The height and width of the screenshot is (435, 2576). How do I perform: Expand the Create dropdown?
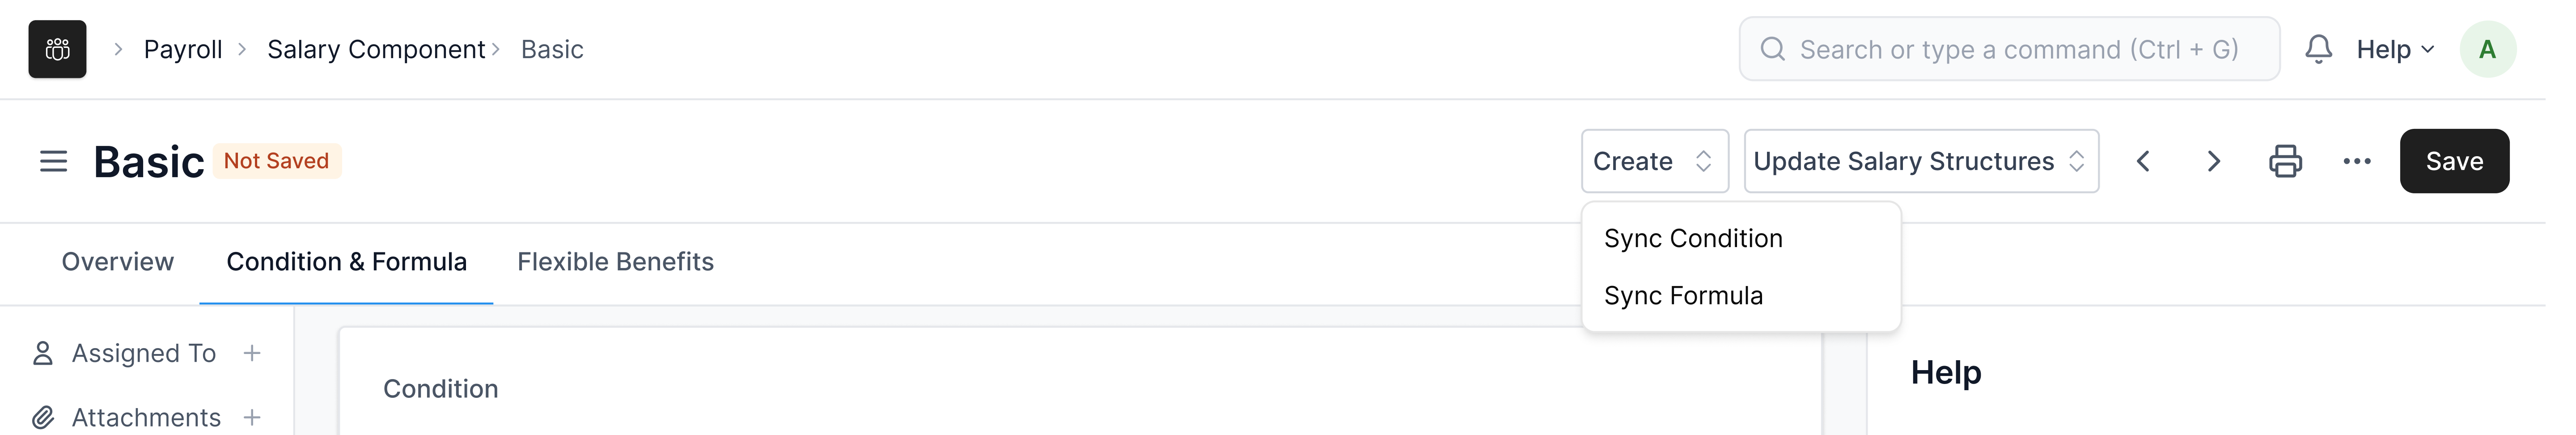point(1654,161)
